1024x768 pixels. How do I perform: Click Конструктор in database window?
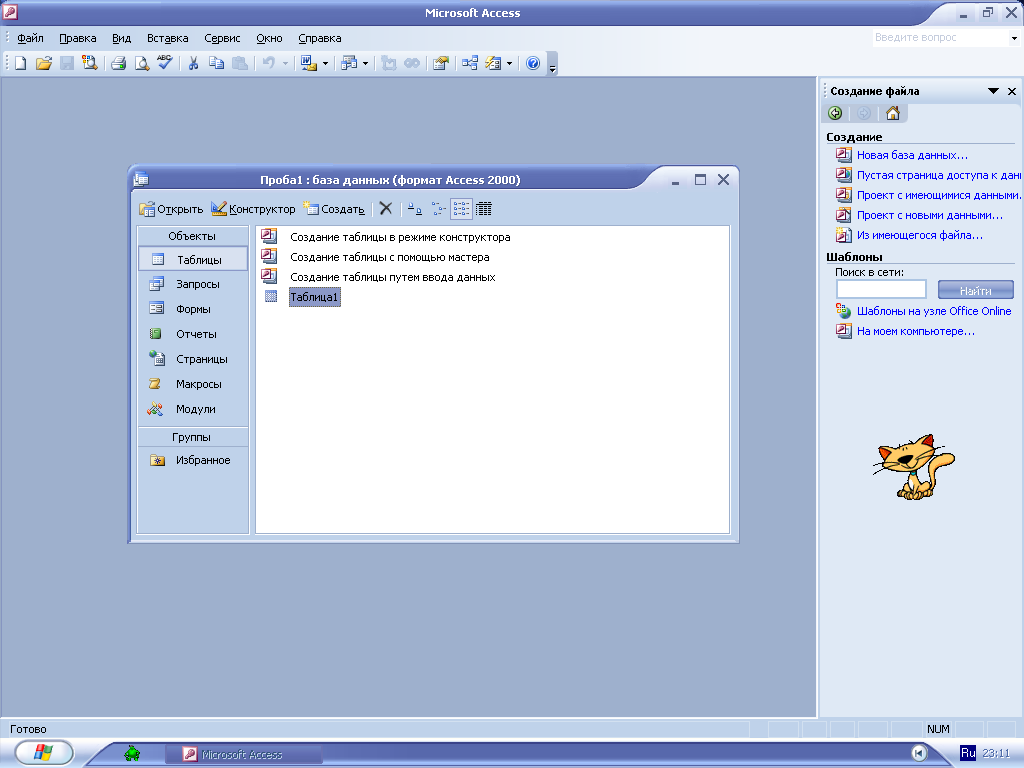(253, 209)
